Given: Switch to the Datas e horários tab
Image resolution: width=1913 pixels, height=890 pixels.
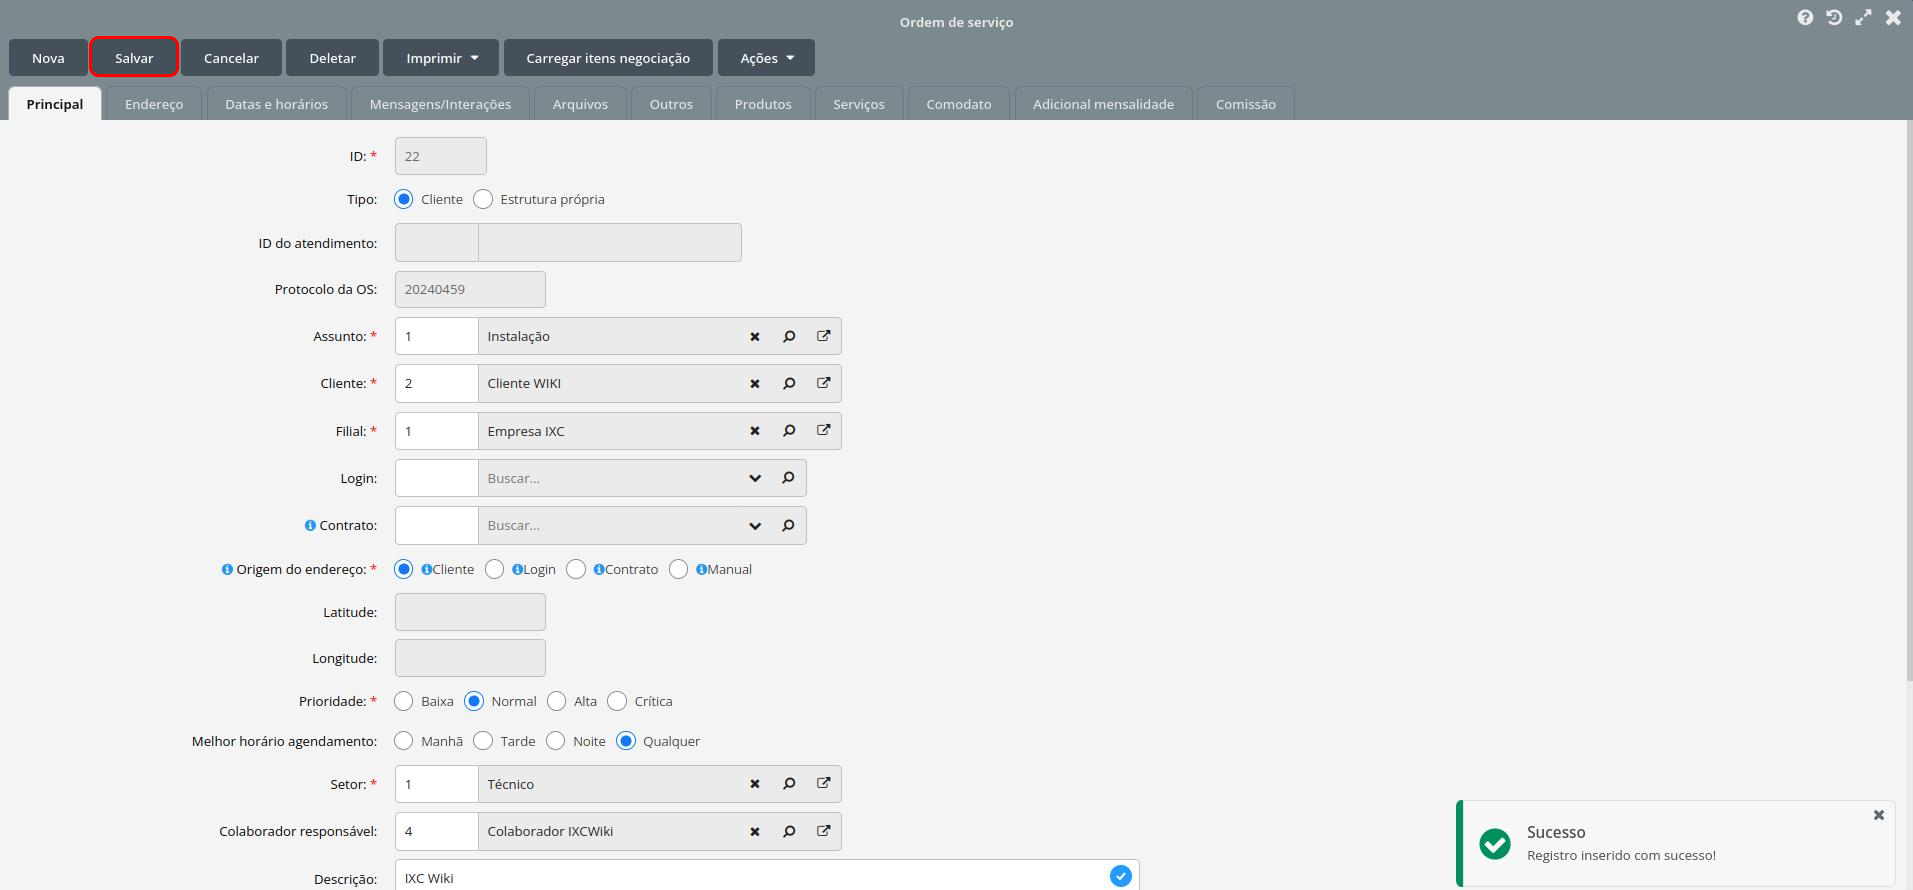Looking at the screenshot, I should click(277, 104).
